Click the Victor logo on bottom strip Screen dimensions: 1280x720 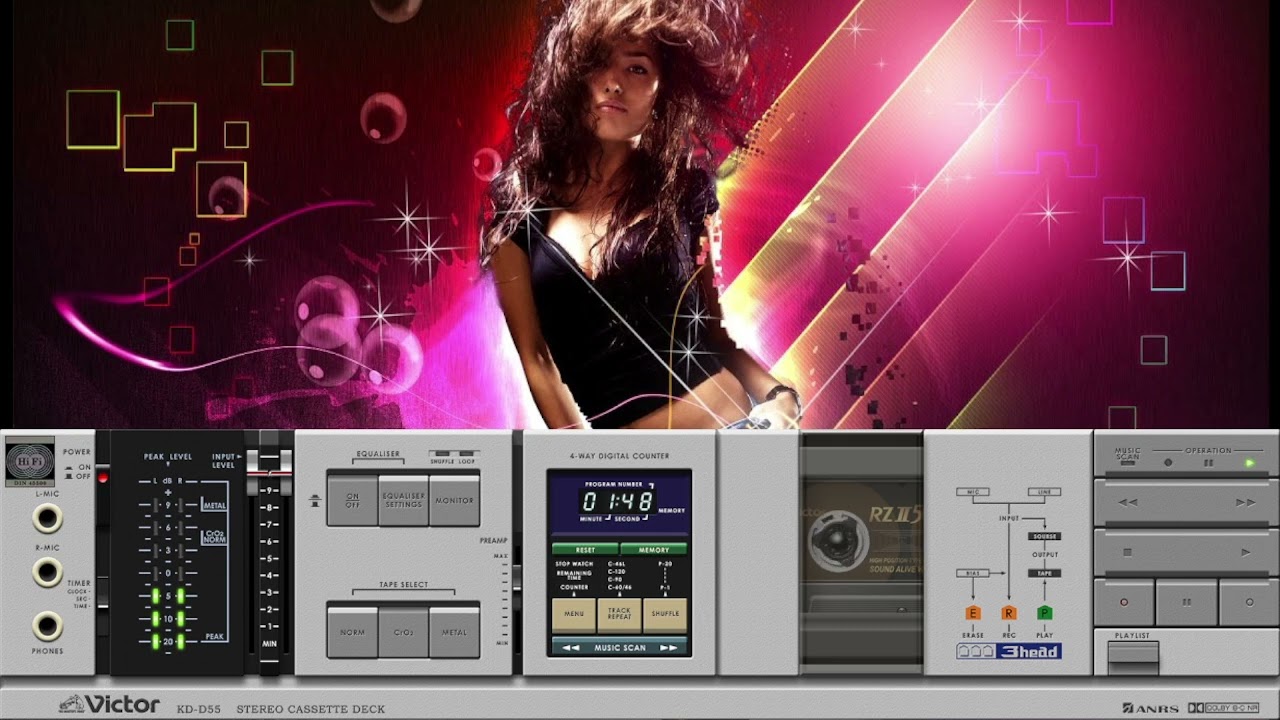point(109,705)
